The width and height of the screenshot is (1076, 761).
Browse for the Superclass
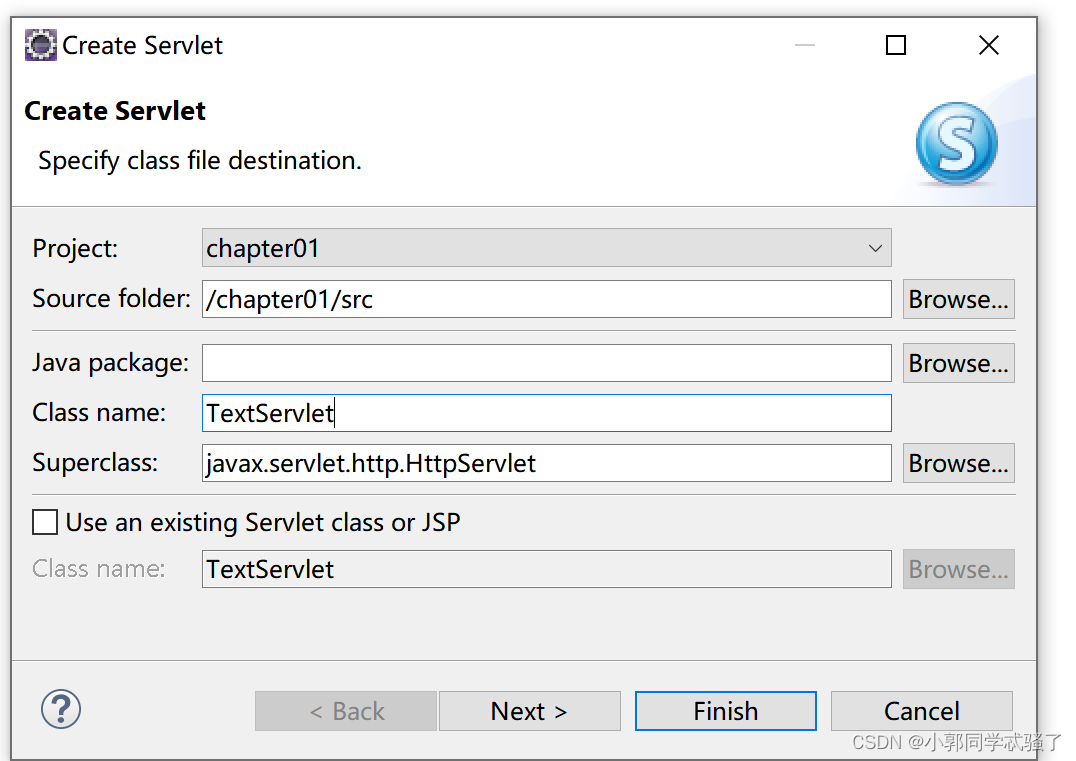(x=958, y=463)
